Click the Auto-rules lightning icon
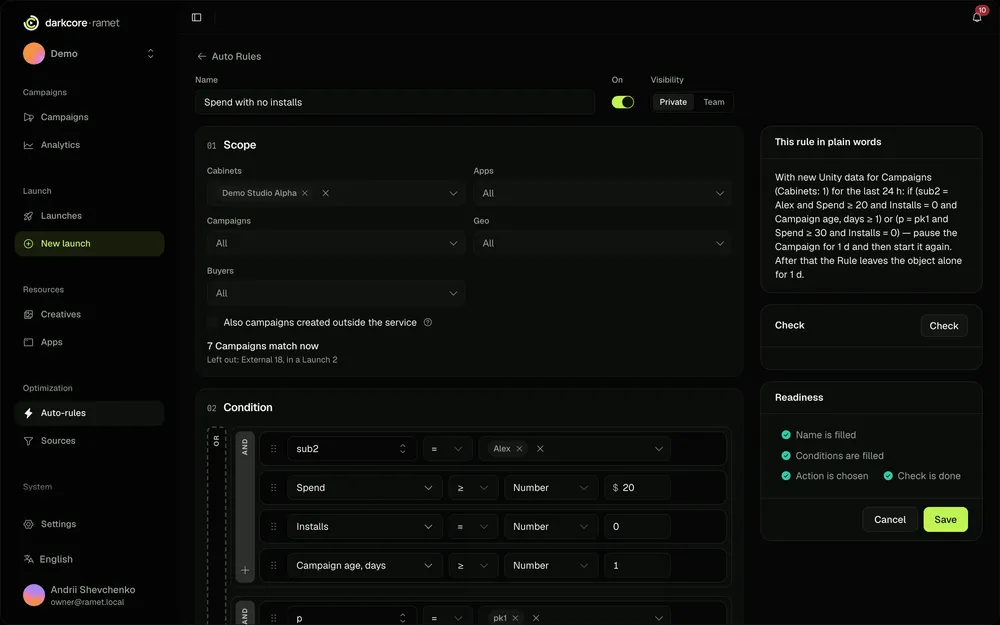This screenshot has height=625, width=1000. [x=28, y=413]
